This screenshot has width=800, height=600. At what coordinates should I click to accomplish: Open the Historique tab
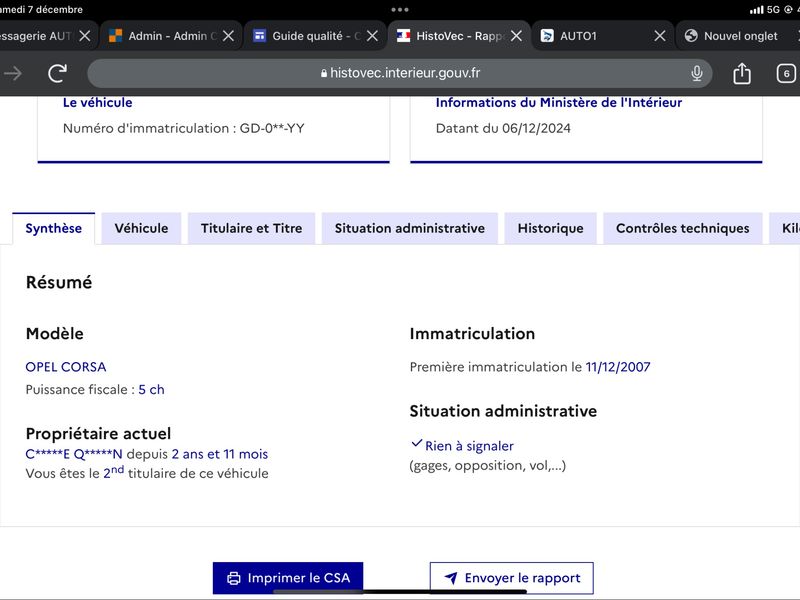click(x=551, y=228)
